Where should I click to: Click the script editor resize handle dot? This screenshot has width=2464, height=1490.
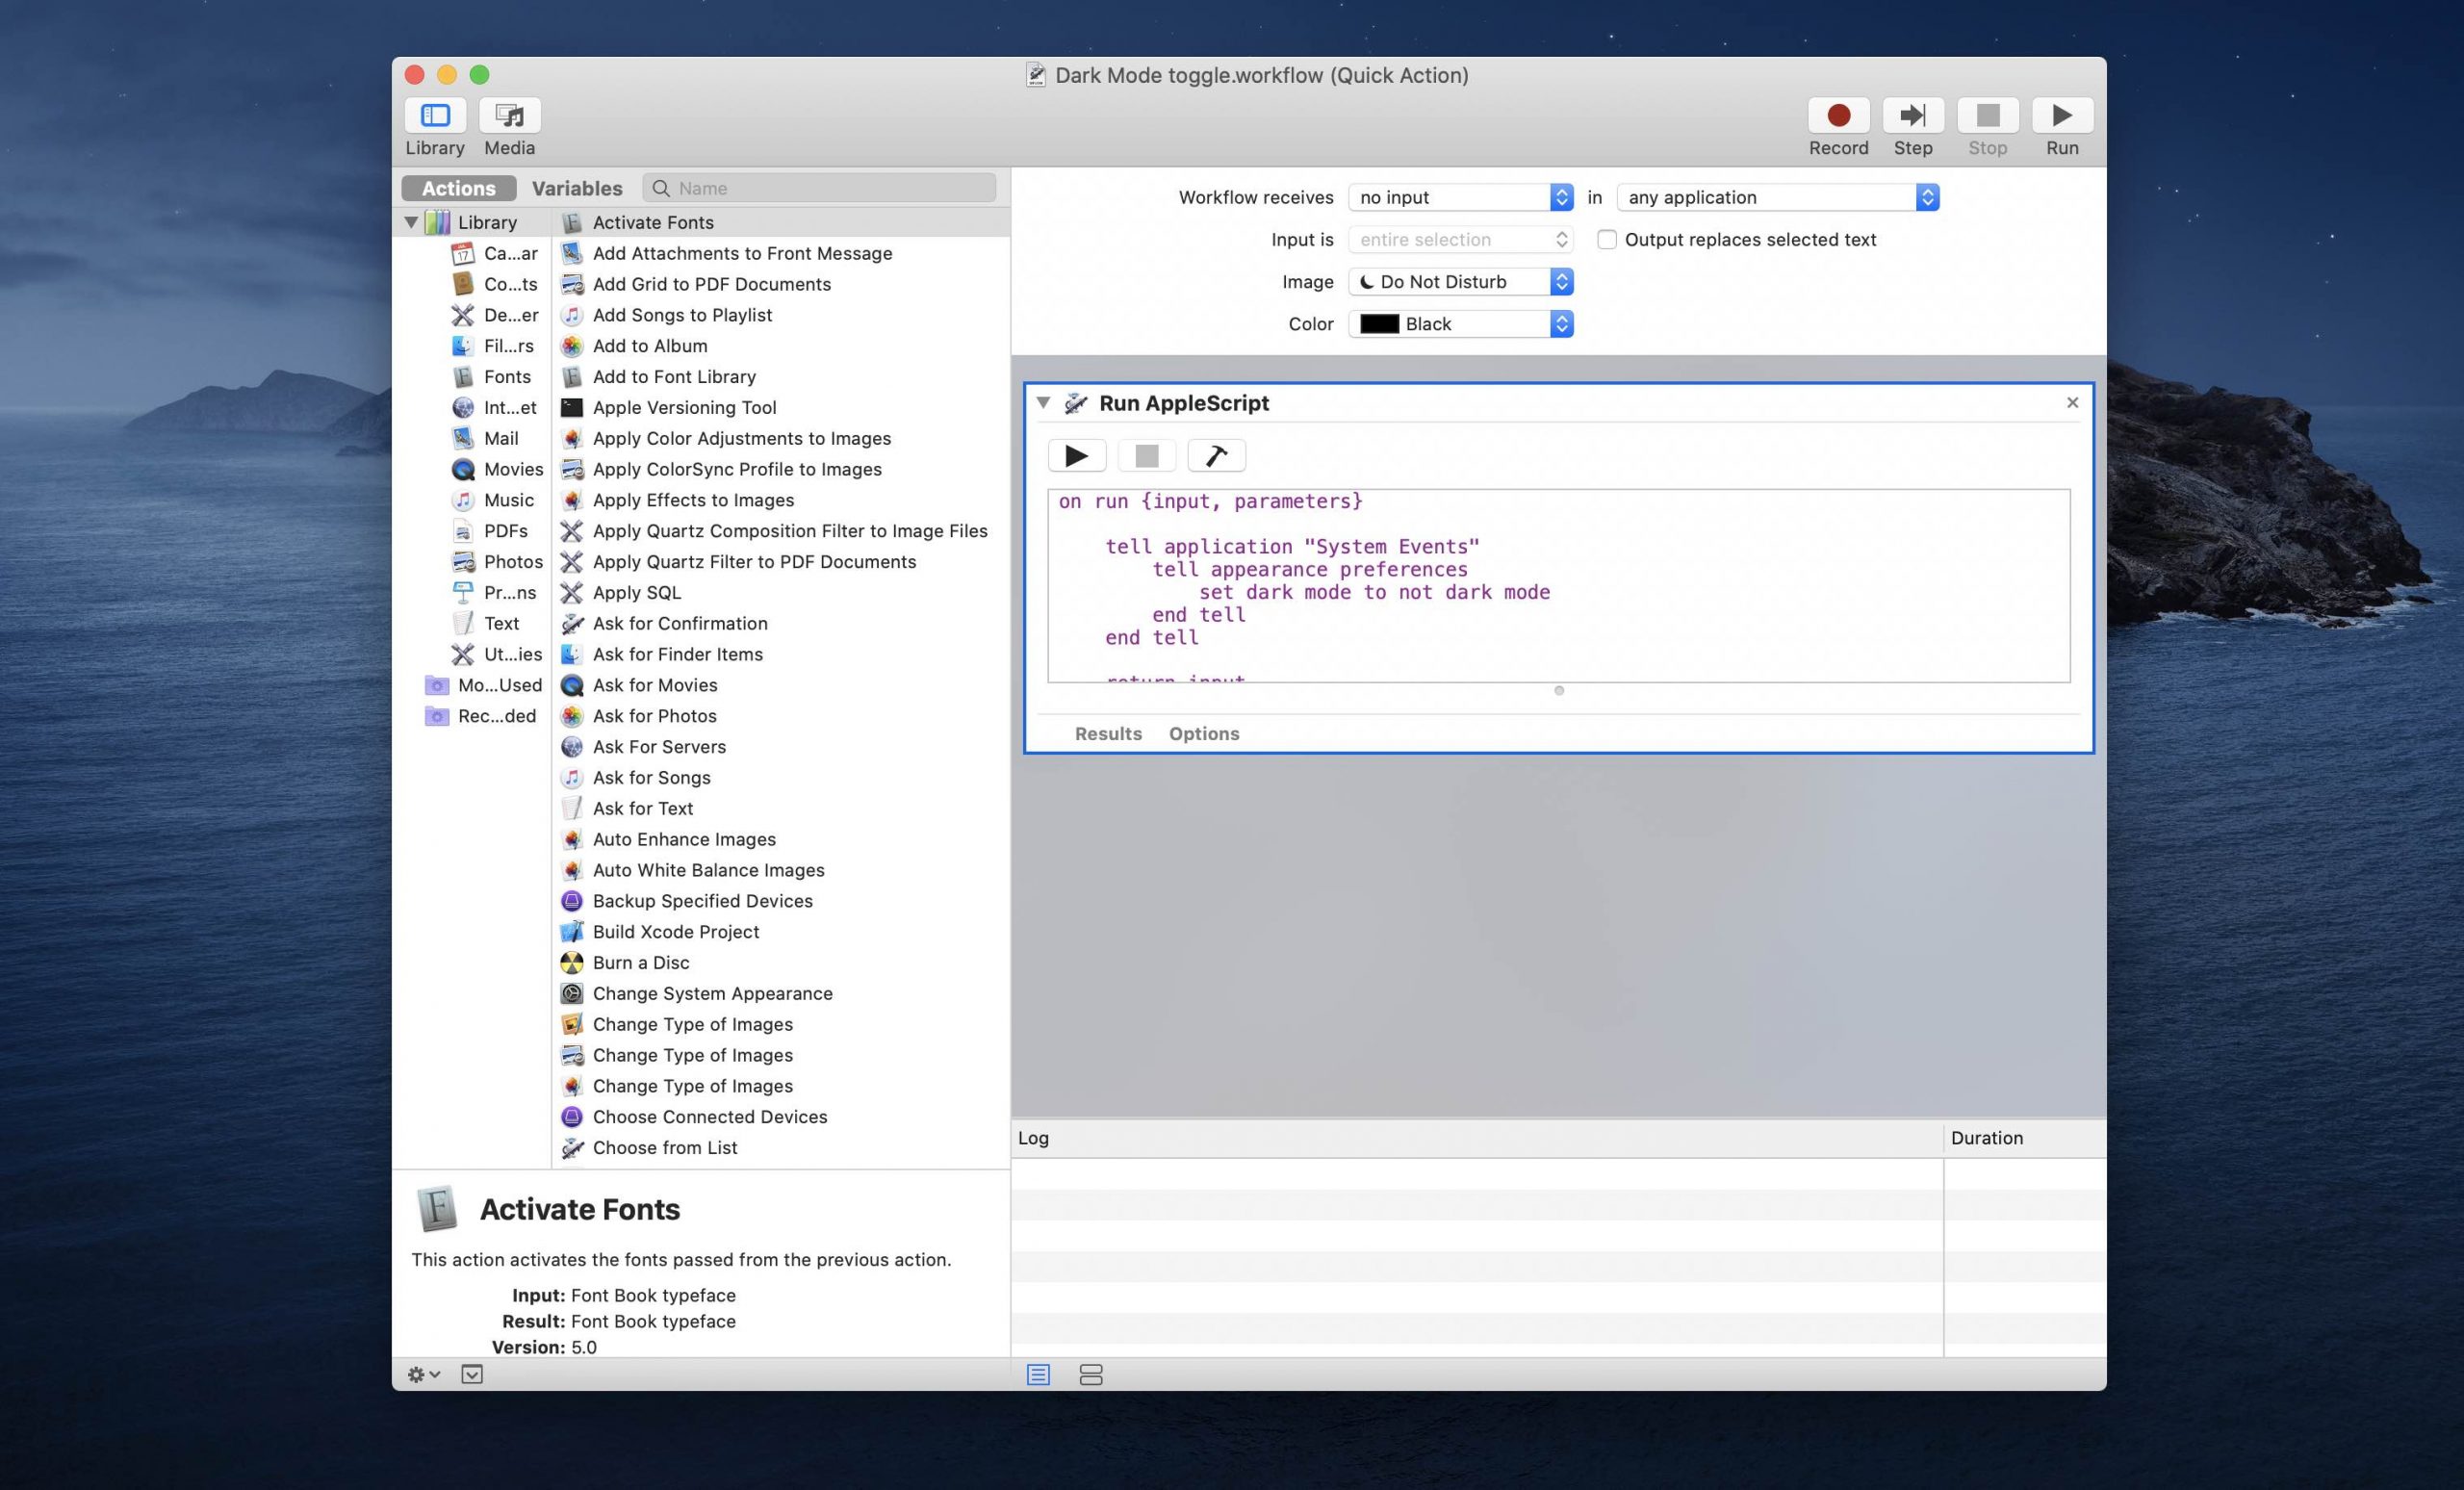(1558, 690)
